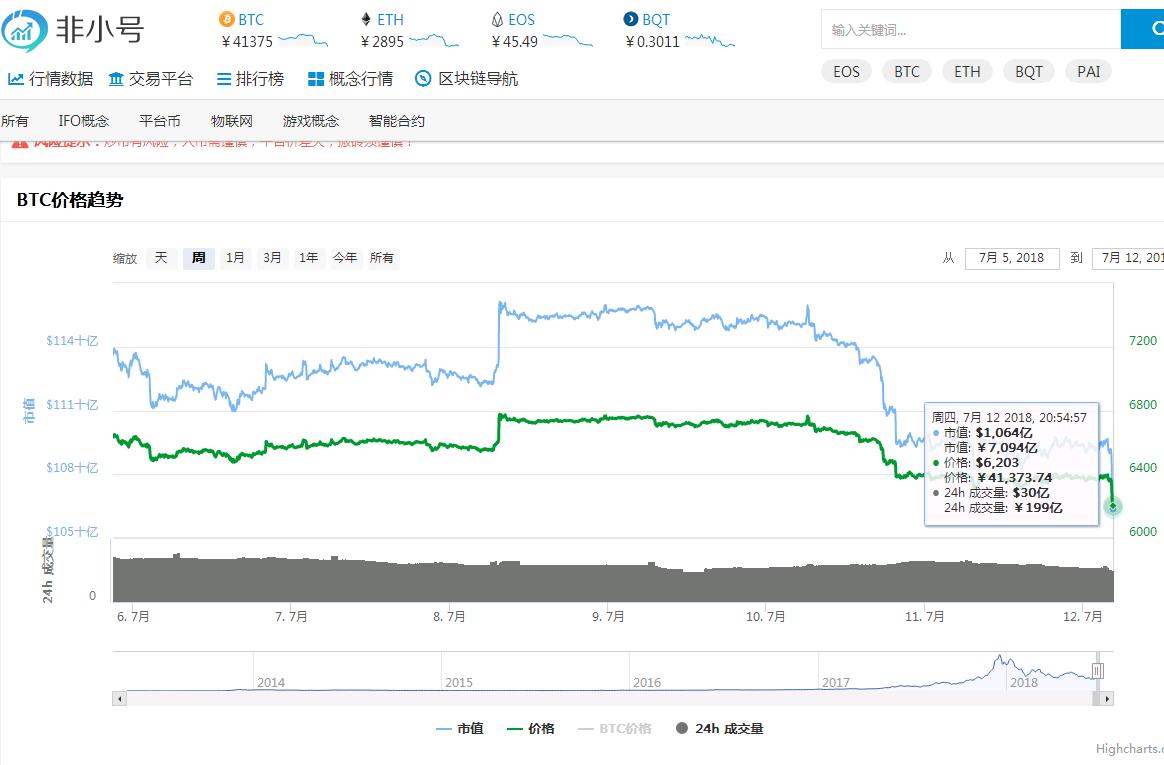The image size is (1164, 765).
Task: Toggle 市值 series in chart legend
Action: tap(460, 729)
